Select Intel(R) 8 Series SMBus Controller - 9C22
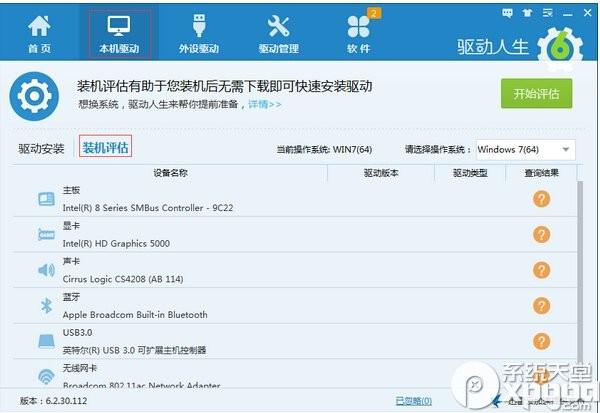 point(148,208)
